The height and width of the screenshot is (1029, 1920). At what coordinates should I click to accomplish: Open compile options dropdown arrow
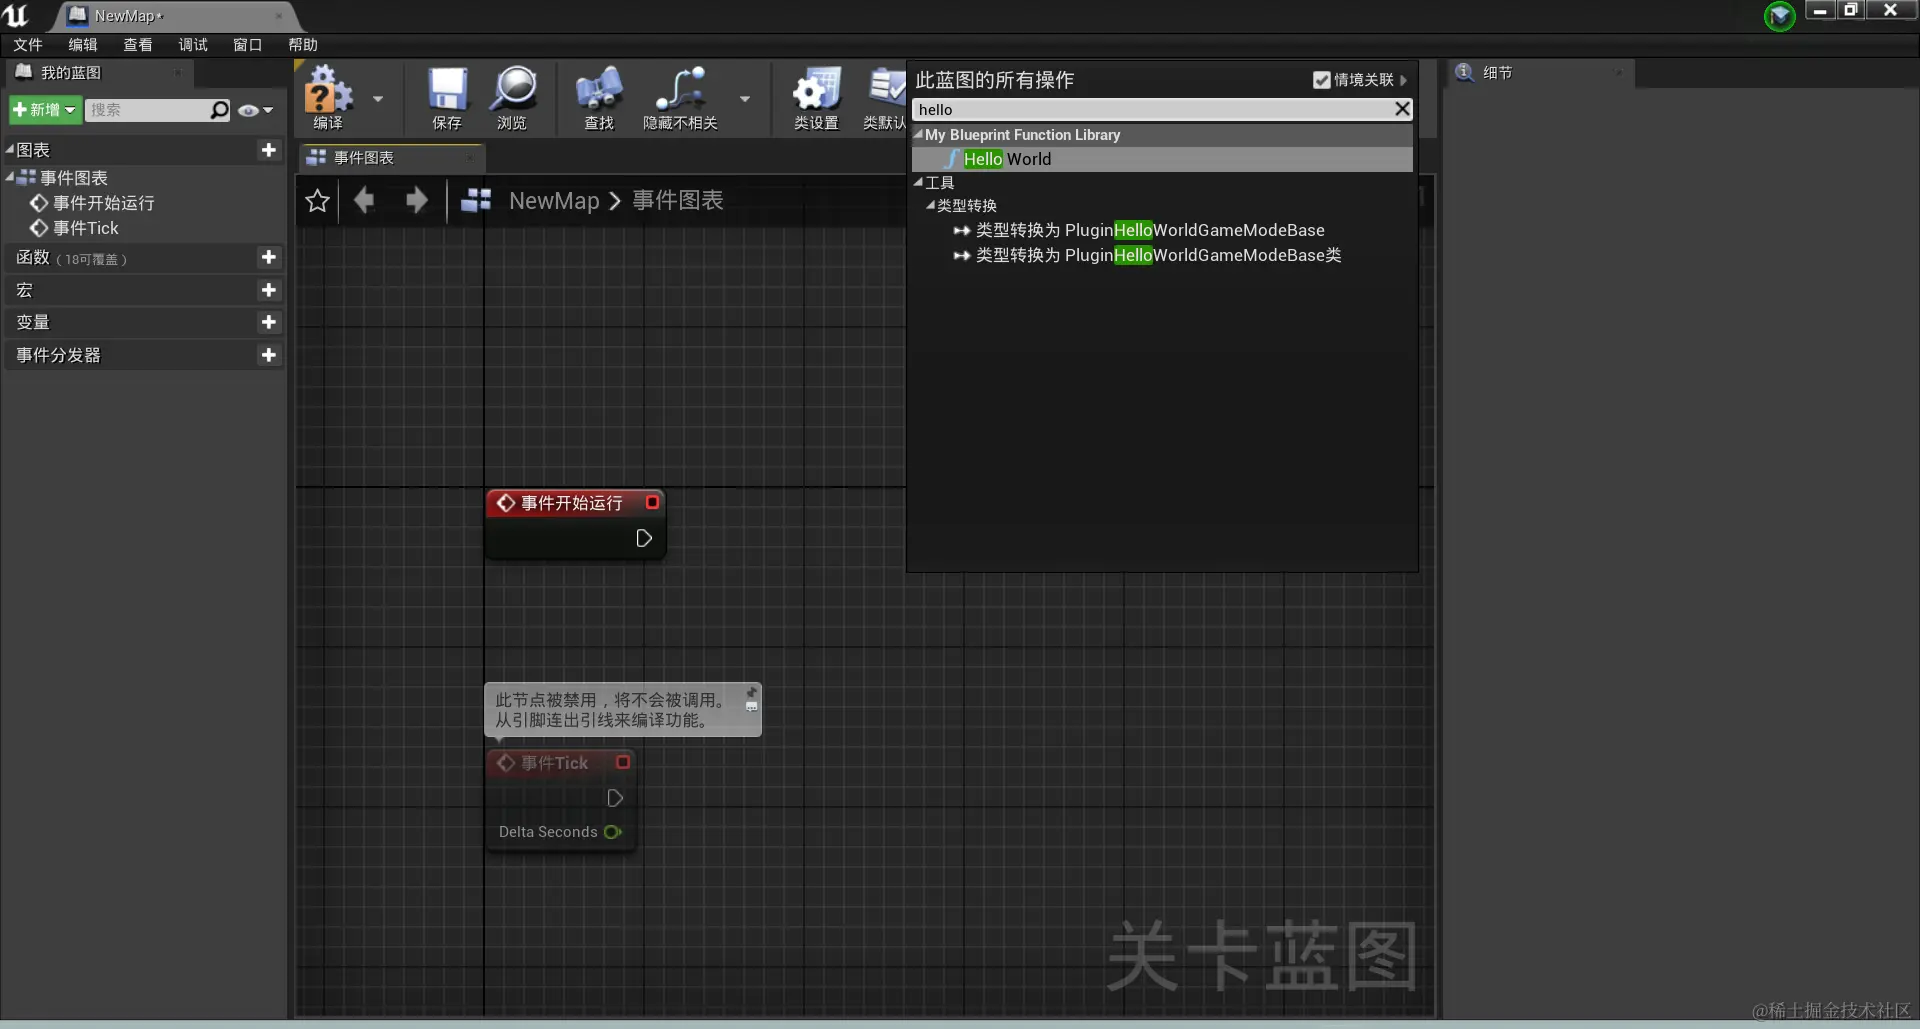point(377,99)
